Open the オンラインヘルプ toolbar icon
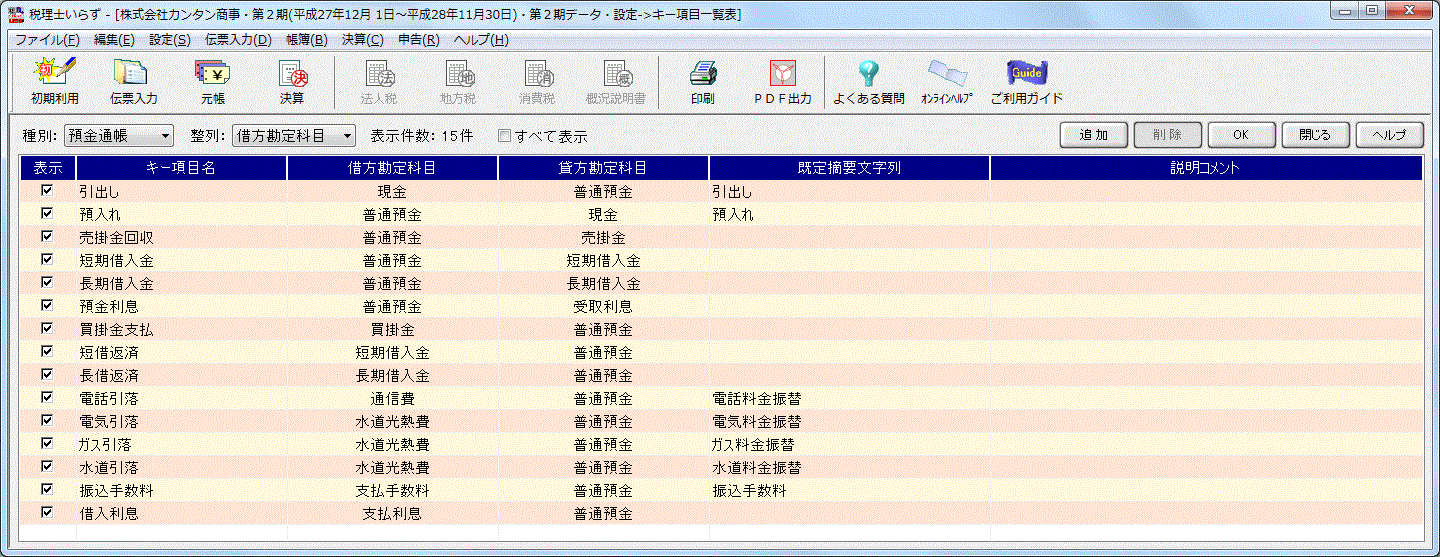 (946, 81)
